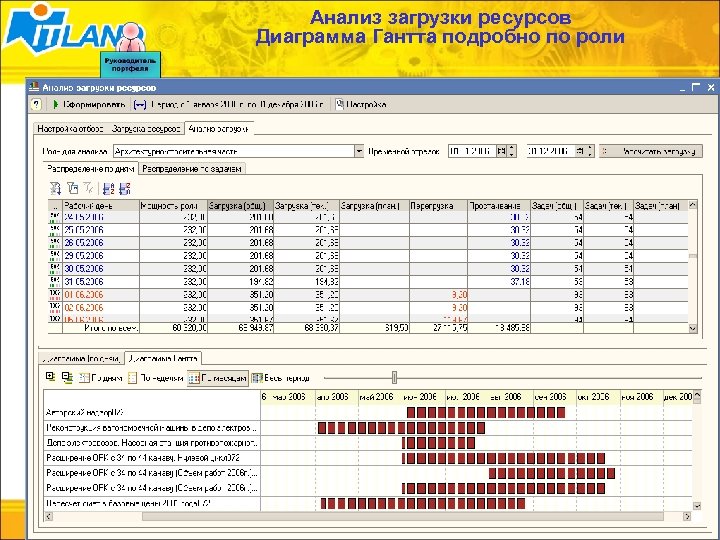Click the 1C icon in window title bar
This screenshot has height=540, width=720.
[34, 87]
